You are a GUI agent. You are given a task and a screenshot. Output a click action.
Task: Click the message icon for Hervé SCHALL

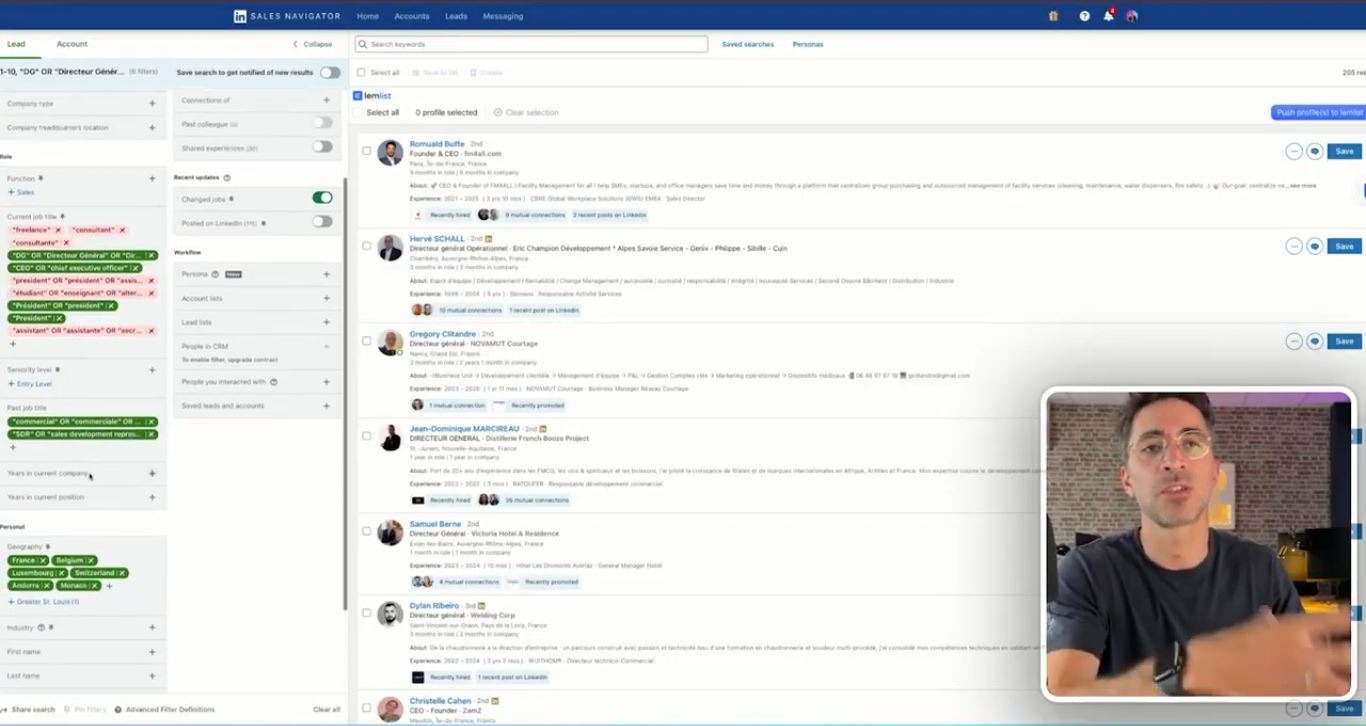point(1315,246)
